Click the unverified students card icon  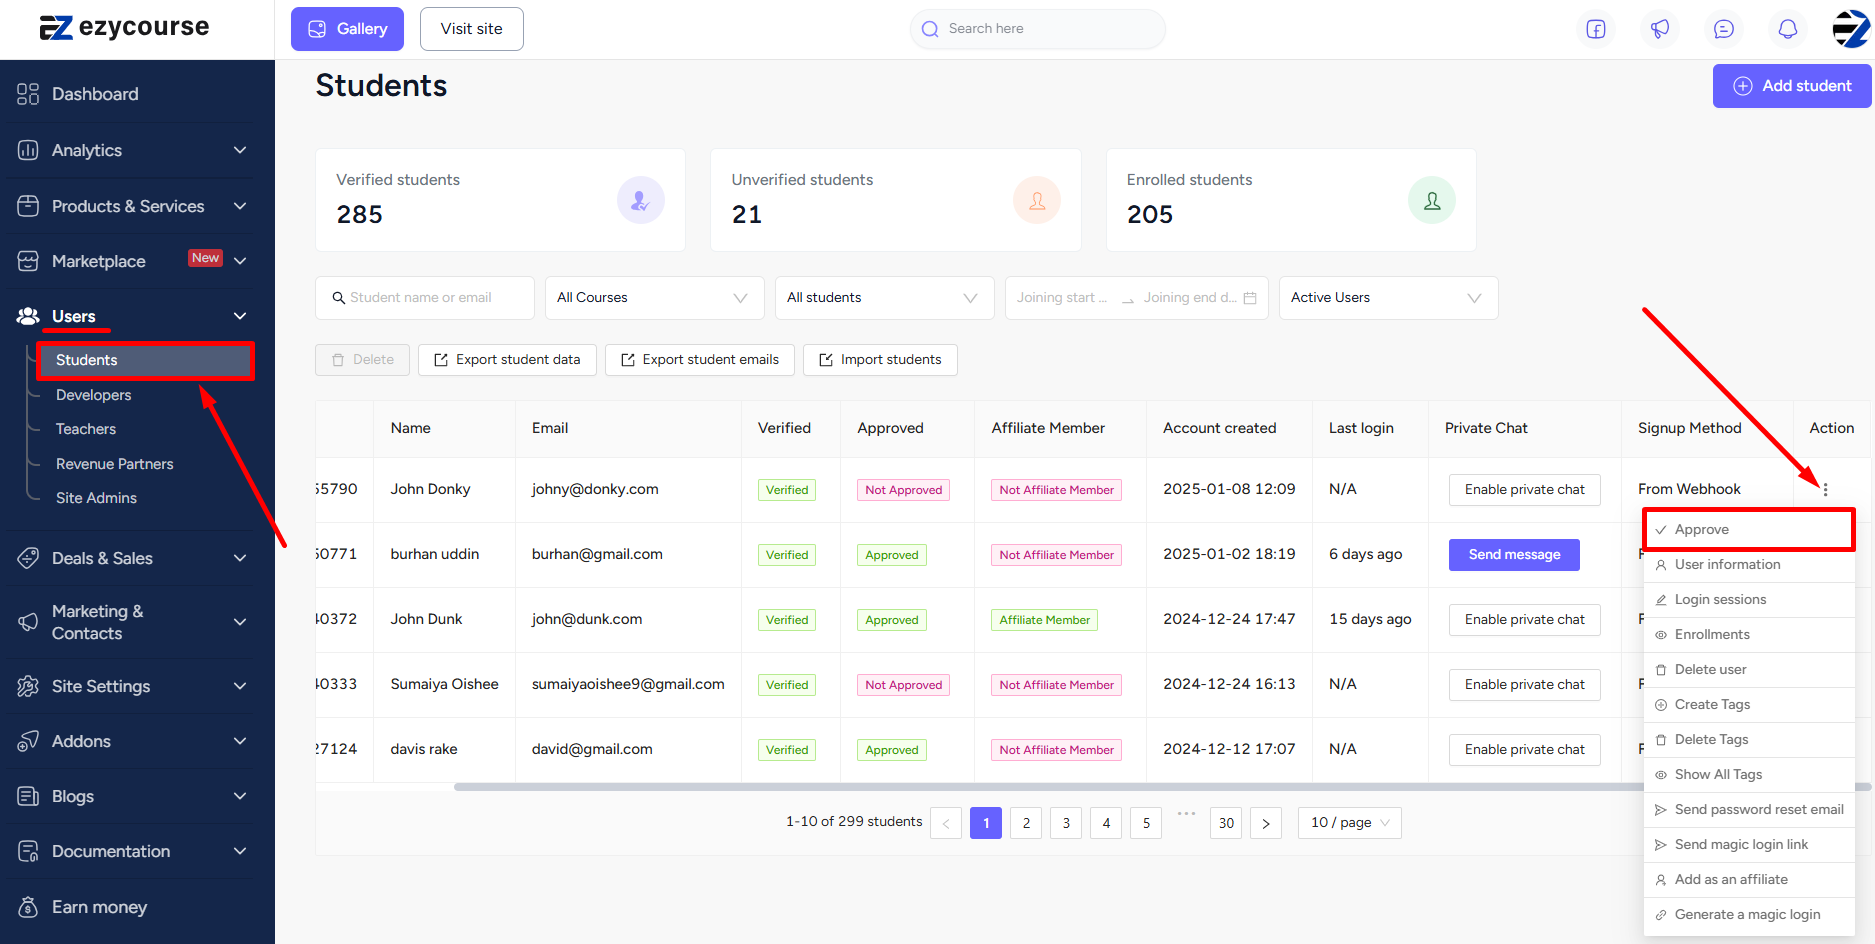1037,200
